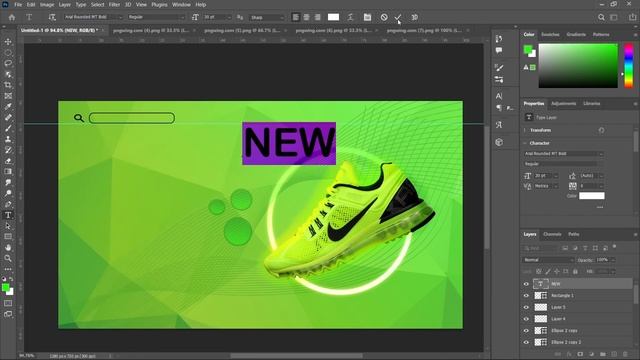Select the Eyedropper tool
The width and height of the screenshot is (640, 360).
(8, 107)
